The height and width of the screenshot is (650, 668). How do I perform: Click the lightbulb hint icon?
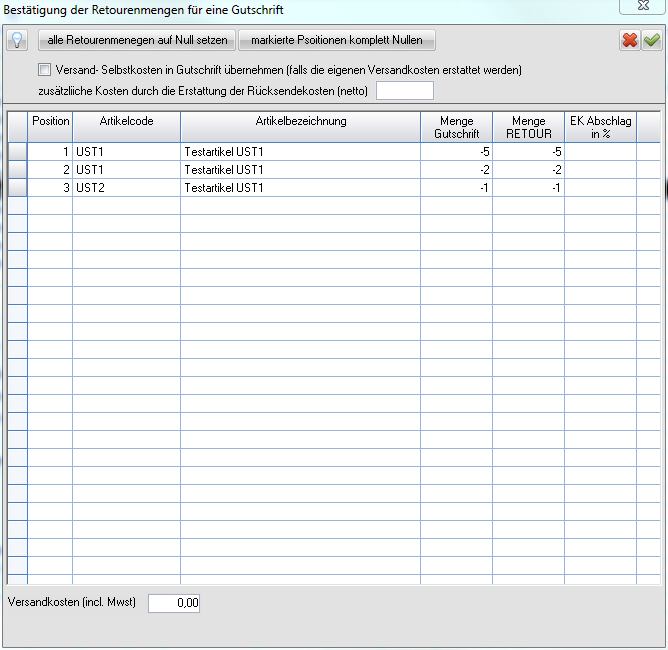coord(17,41)
